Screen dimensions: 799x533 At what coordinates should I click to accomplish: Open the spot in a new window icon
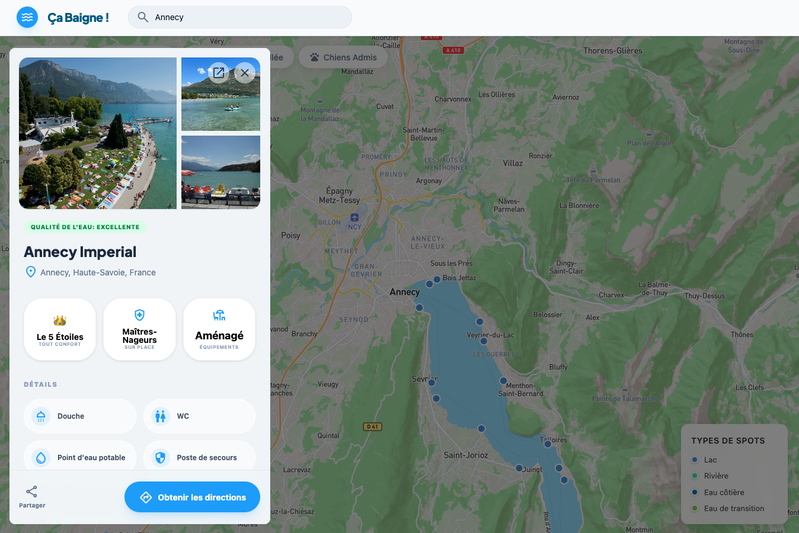[219, 73]
